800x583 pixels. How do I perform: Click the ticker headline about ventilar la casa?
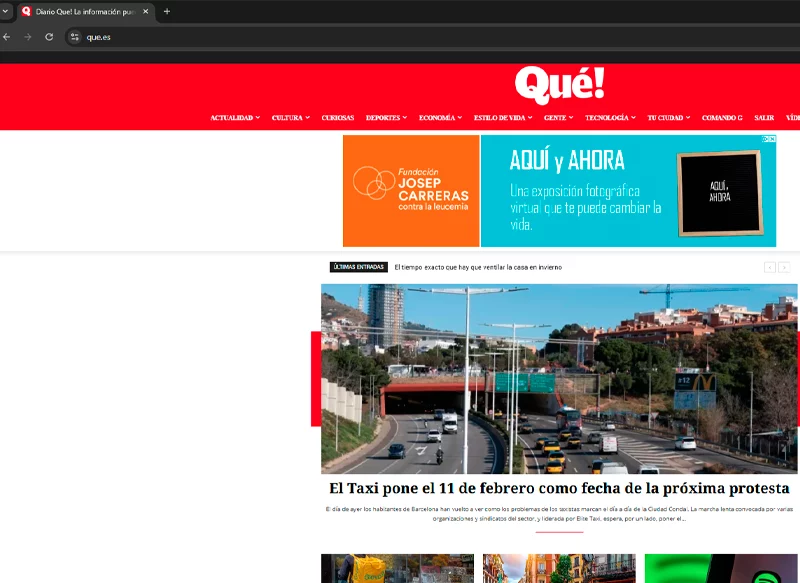[x=478, y=267]
